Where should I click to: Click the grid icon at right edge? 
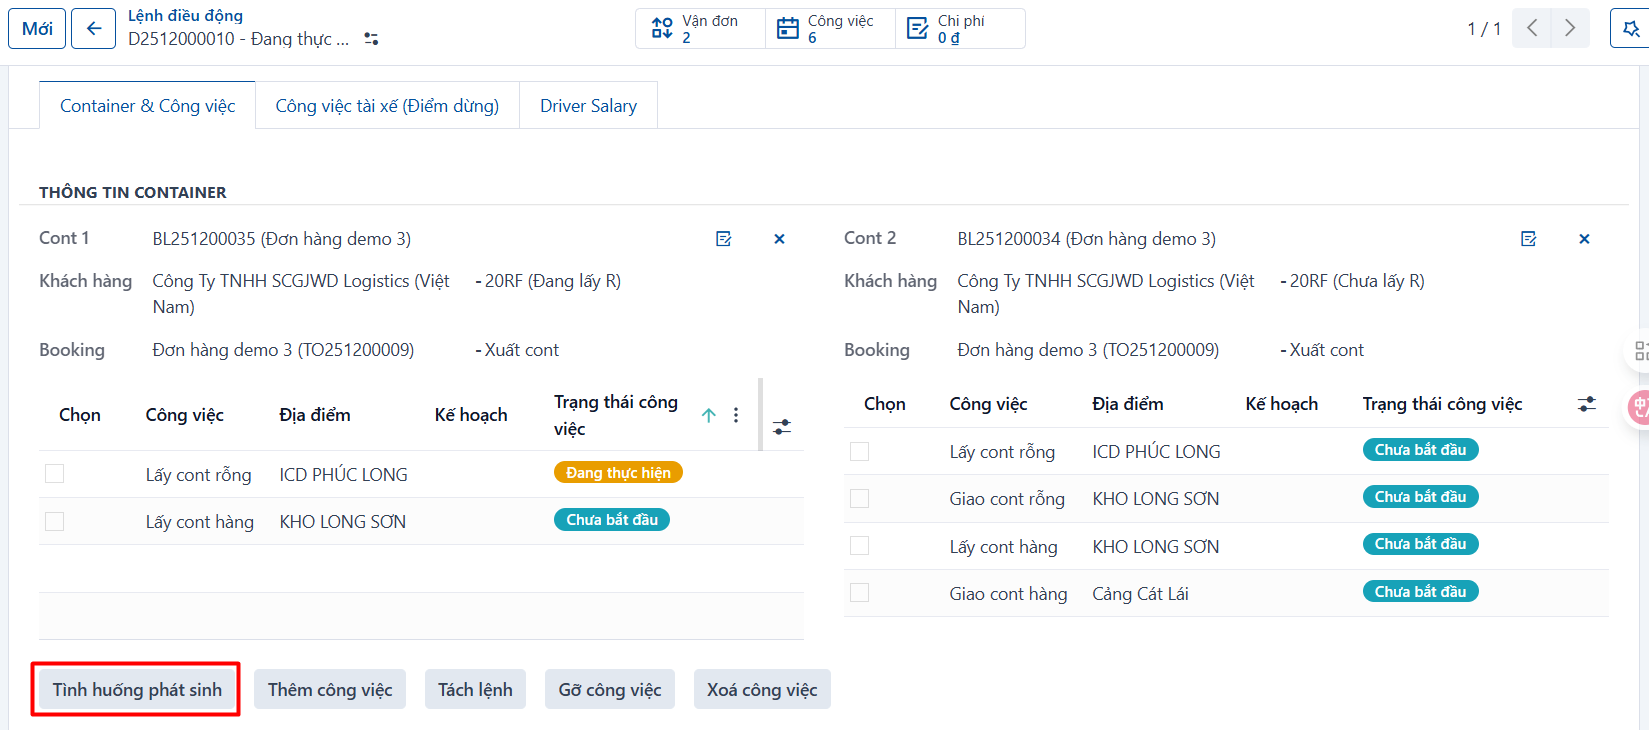[x=1641, y=351]
